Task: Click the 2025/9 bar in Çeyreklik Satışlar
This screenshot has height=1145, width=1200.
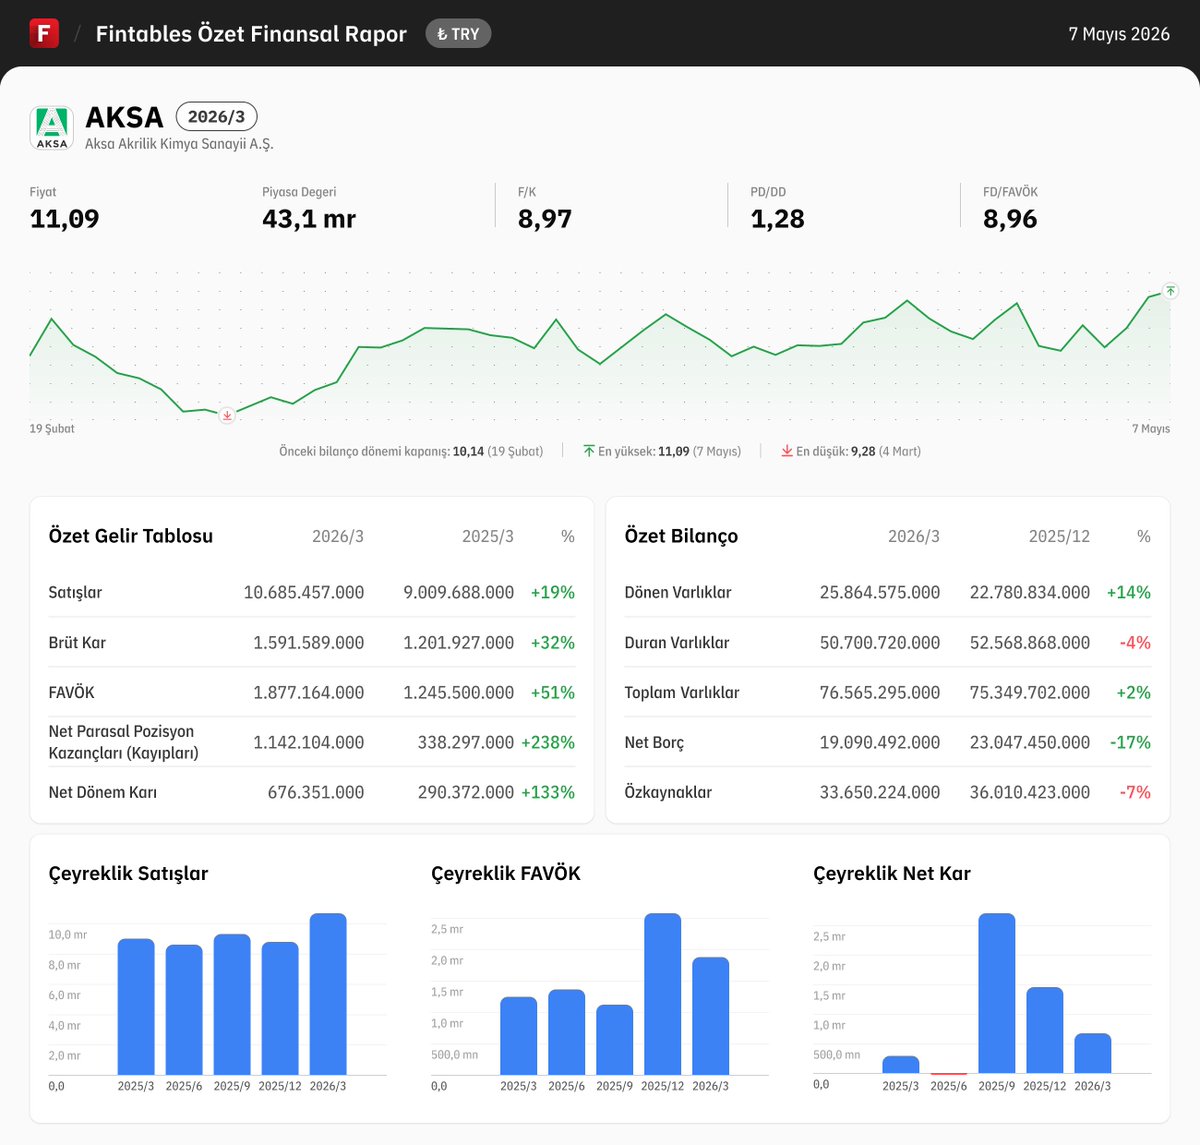Action: pos(232,1005)
